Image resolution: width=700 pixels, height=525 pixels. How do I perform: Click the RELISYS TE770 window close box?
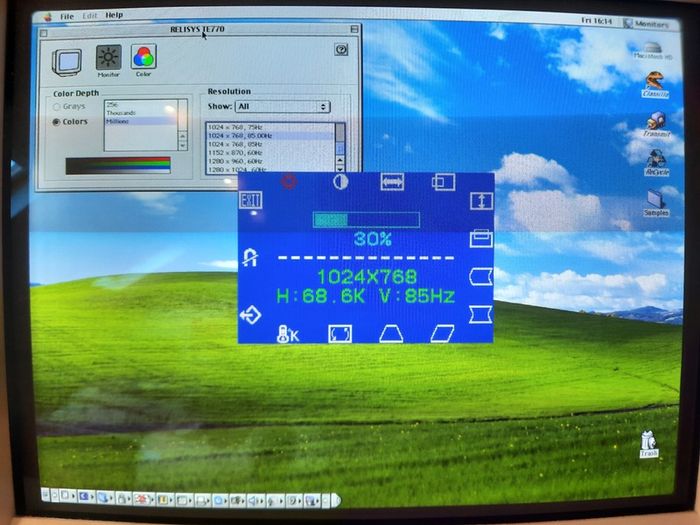pyautogui.click(x=44, y=33)
